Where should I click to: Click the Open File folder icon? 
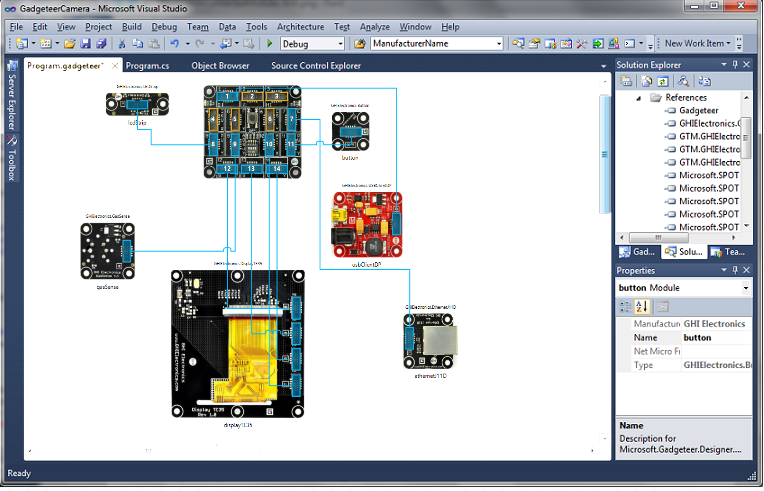pyautogui.click(x=70, y=44)
